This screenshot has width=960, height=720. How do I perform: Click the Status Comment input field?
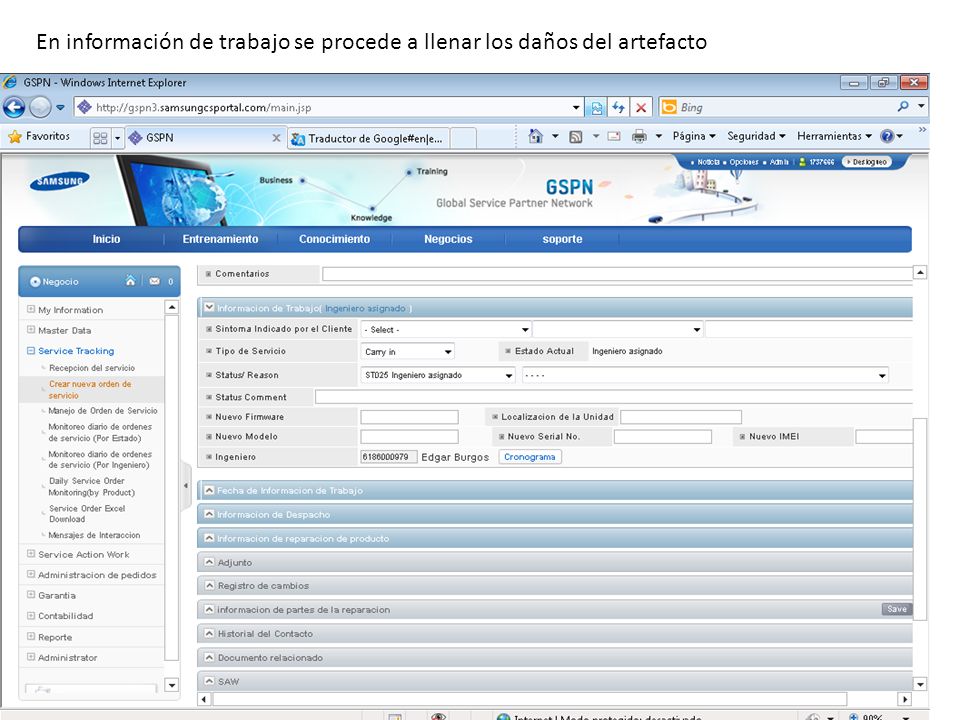click(x=613, y=397)
